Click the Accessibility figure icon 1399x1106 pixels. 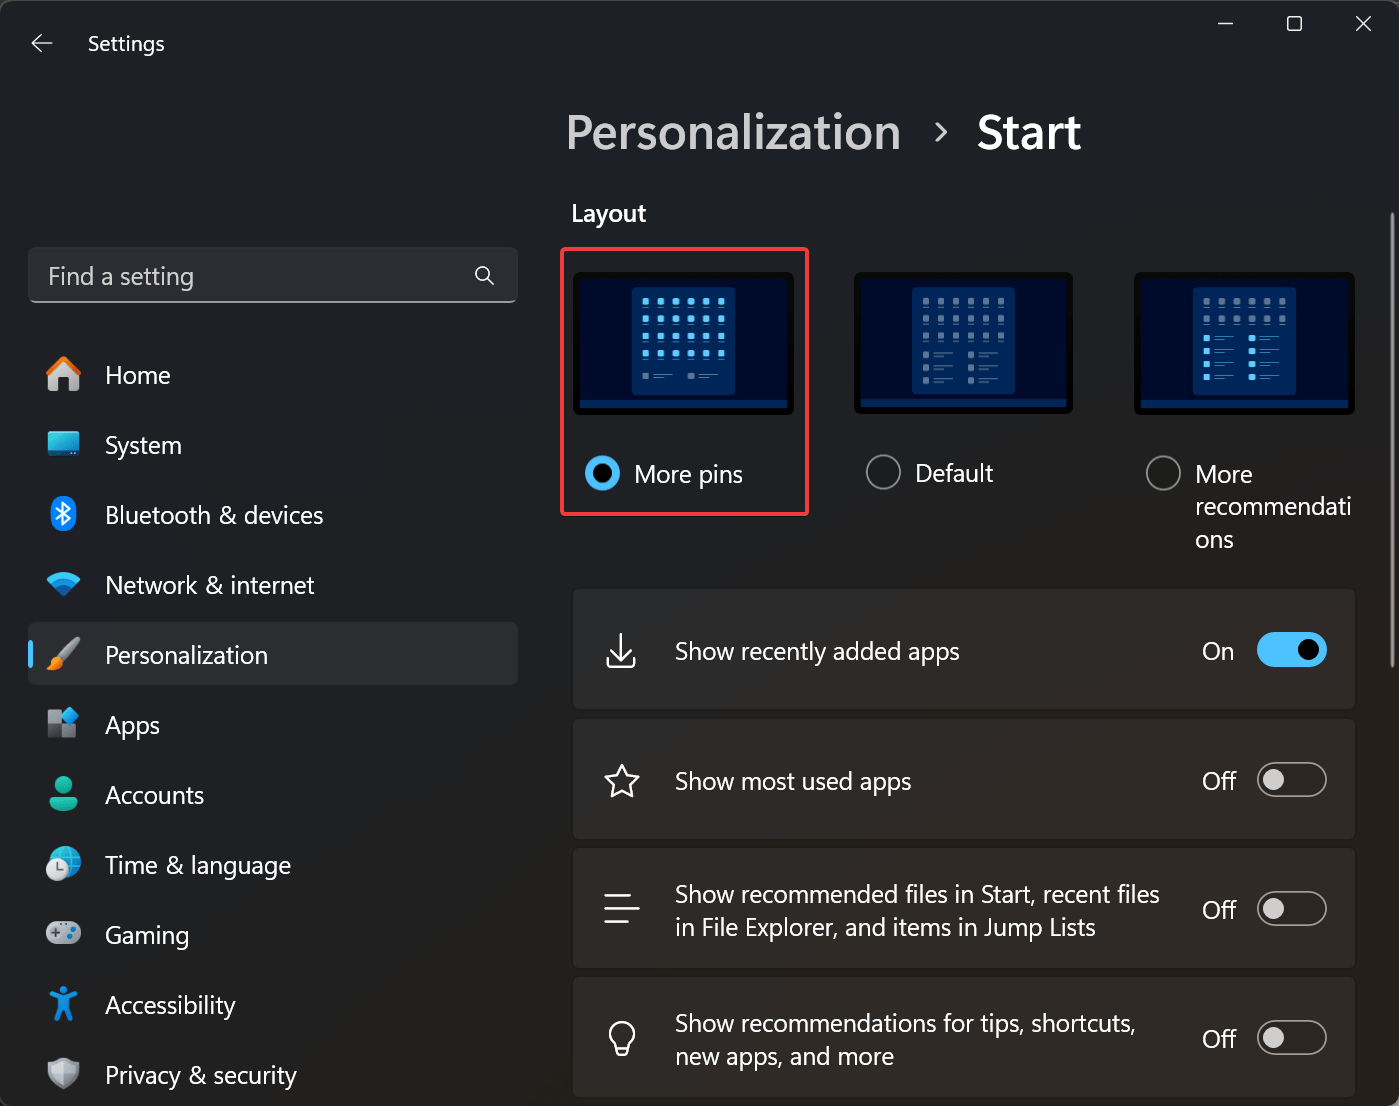tap(64, 1004)
